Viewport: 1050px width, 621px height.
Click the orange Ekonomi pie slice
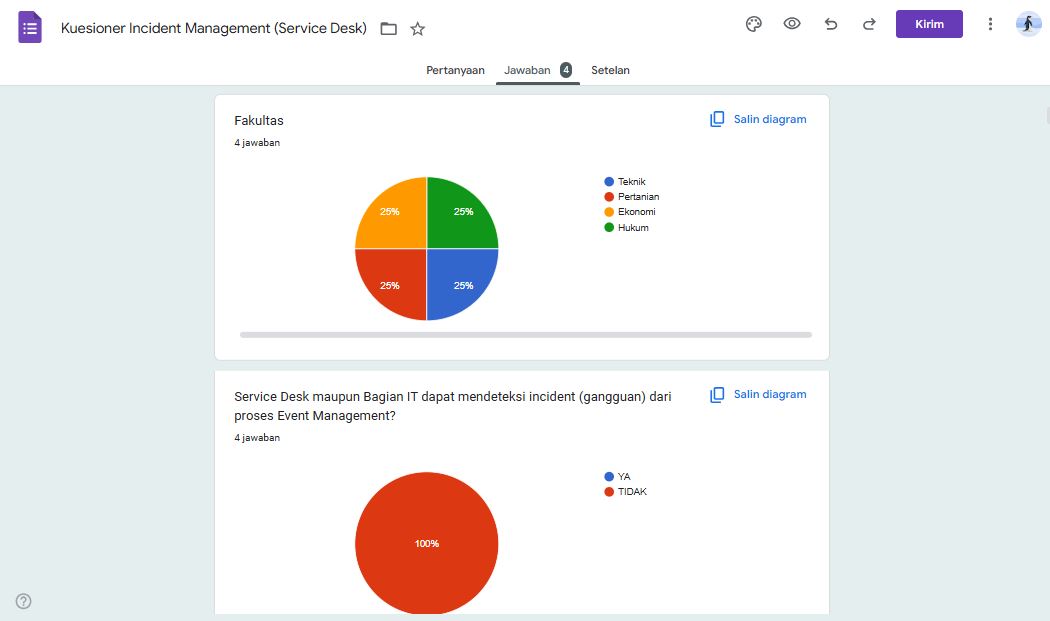point(391,213)
